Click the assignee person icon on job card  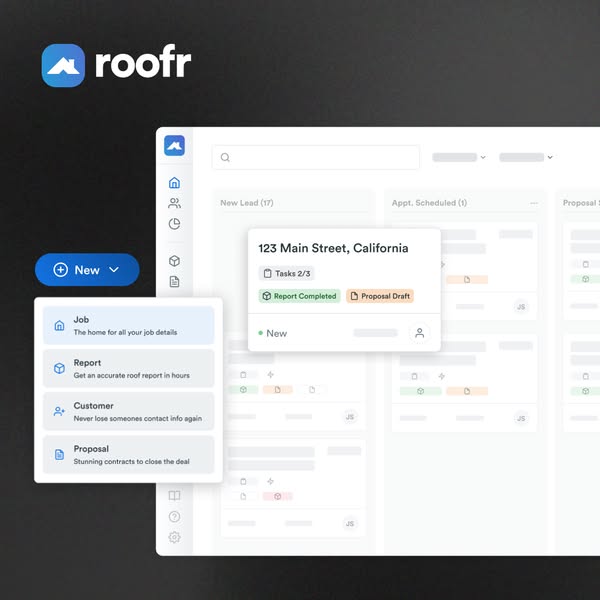point(419,333)
